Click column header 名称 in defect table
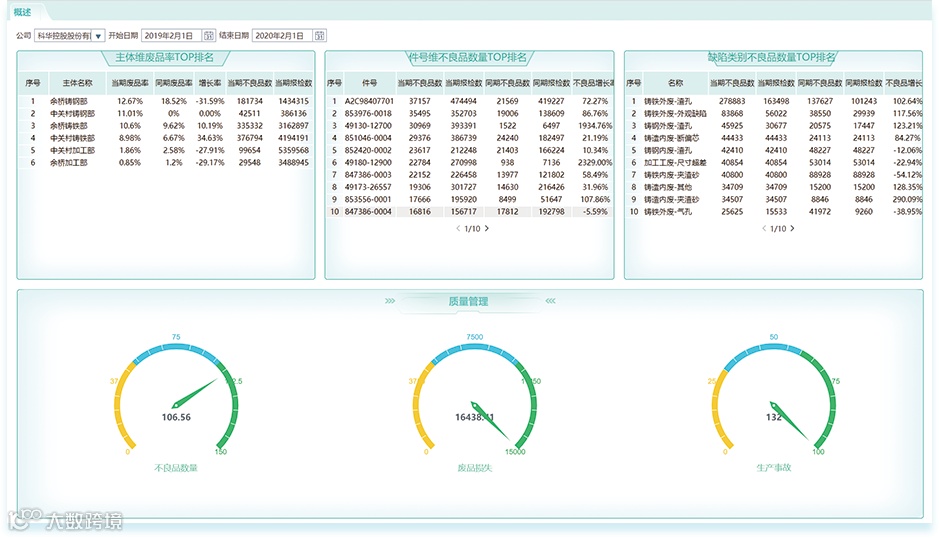Viewport: 939px width, 538px height. click(675, 83)
